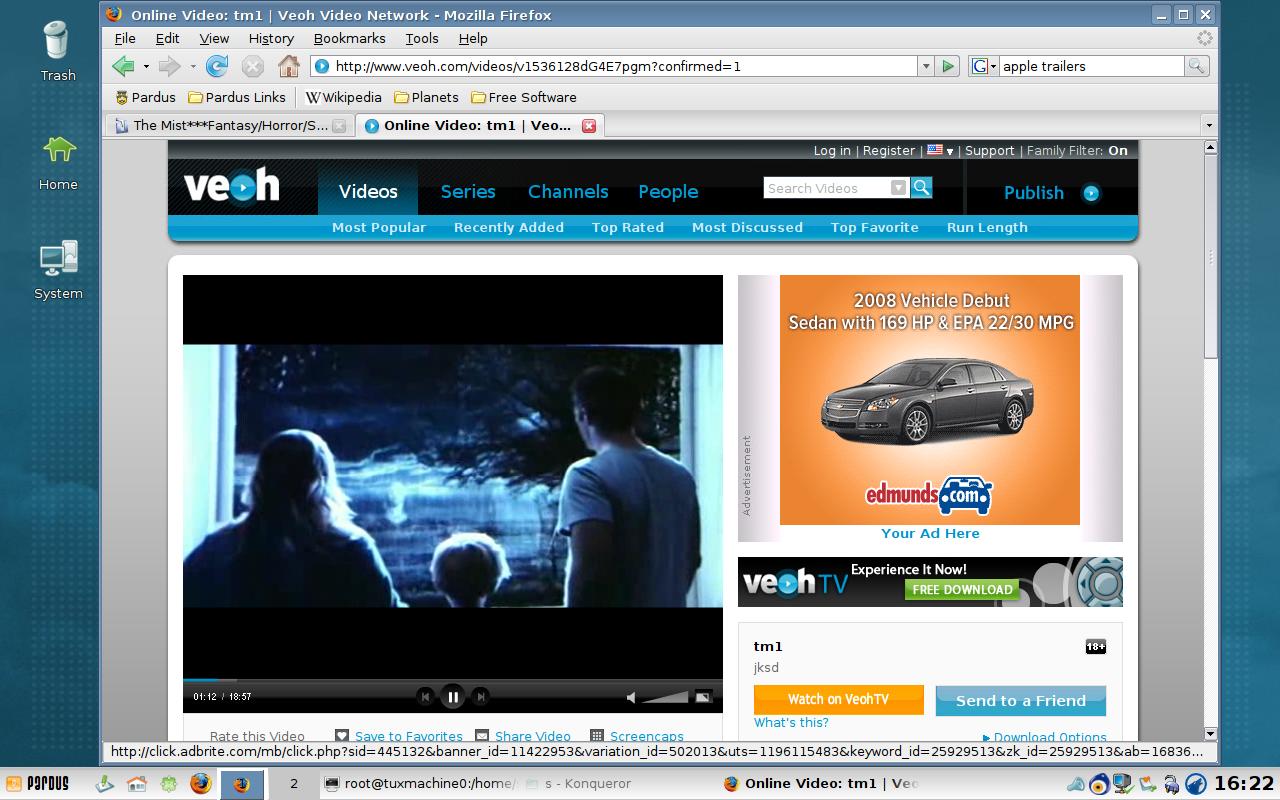Open the File menu
The height and width of the screenshot is (800, 1280).
point(125,38)
